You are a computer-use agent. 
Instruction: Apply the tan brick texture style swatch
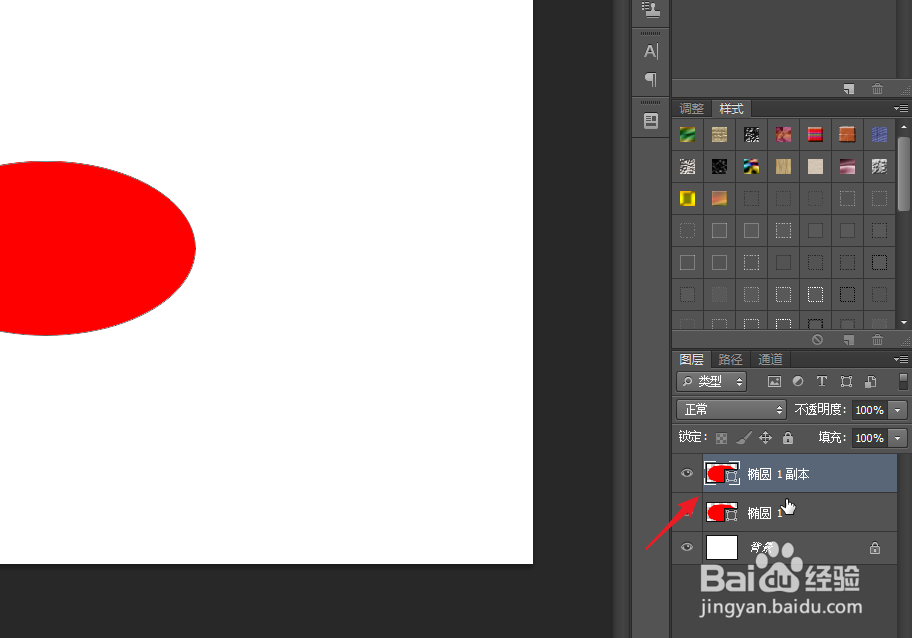coord(719,135)
